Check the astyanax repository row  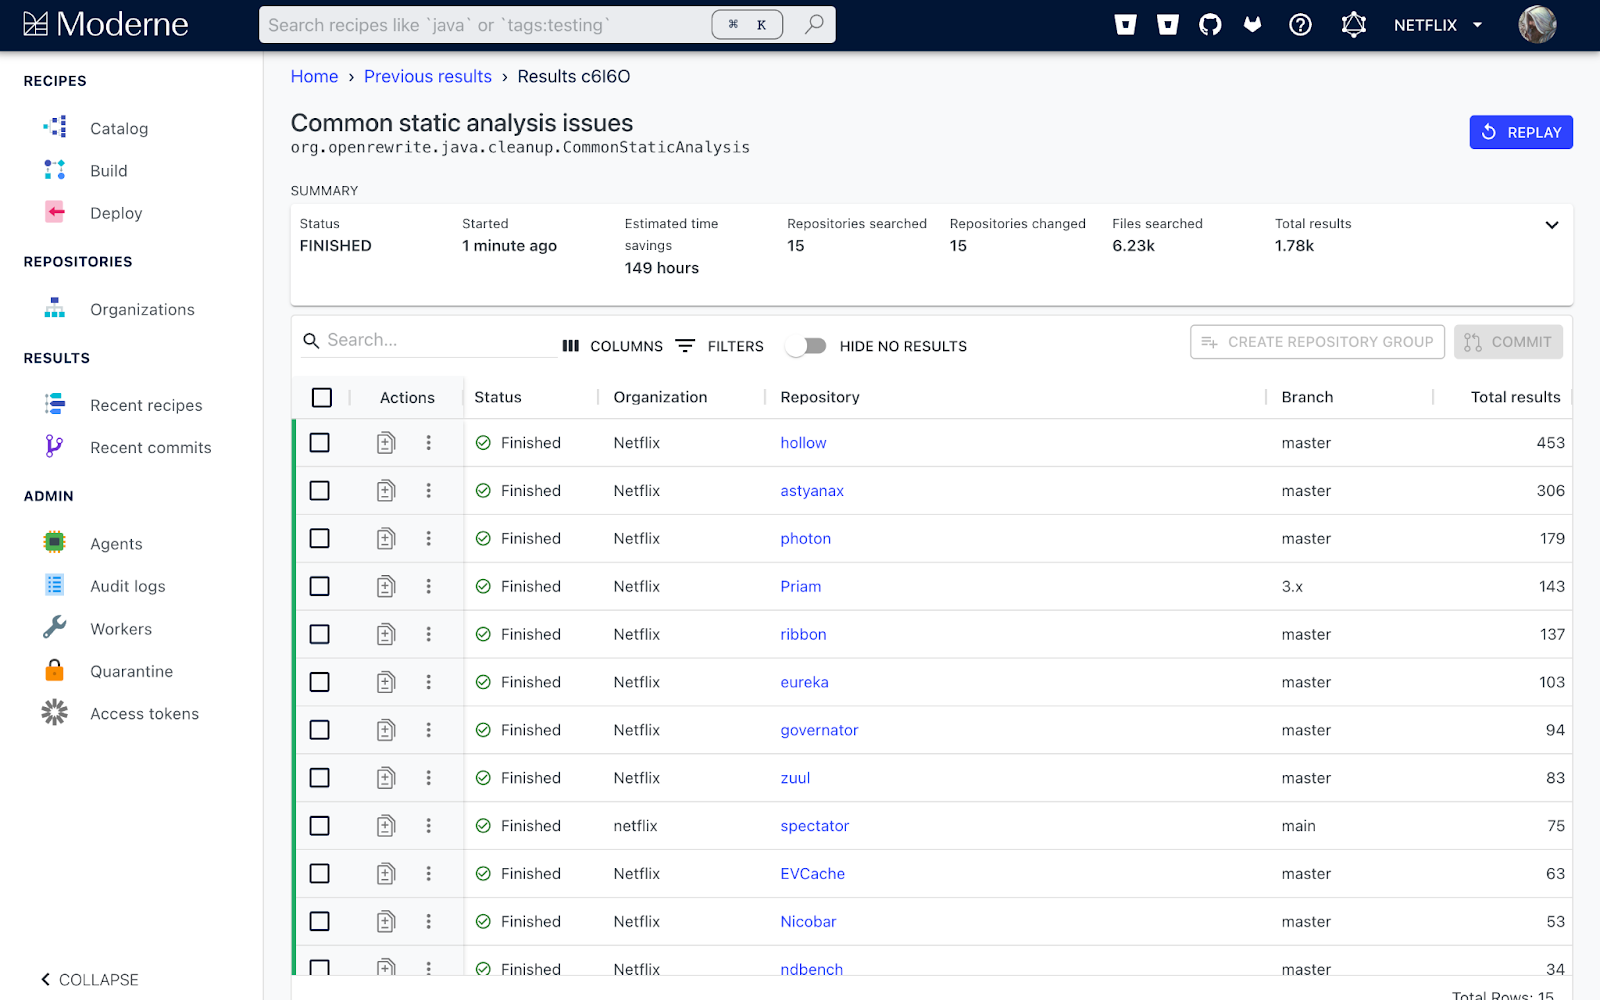pyautogui.click(x=320, y=491)
